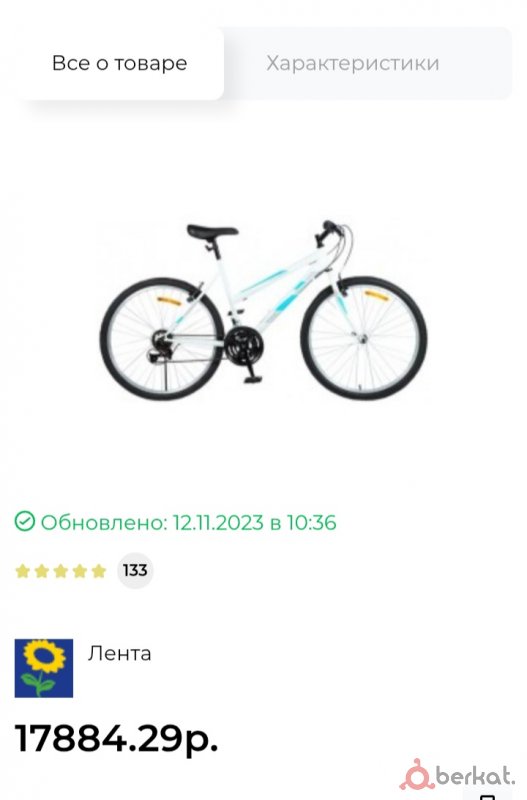Open the Все о товаре tab
The width and height of the screenshot is (527, 800).
click(119, 63)
